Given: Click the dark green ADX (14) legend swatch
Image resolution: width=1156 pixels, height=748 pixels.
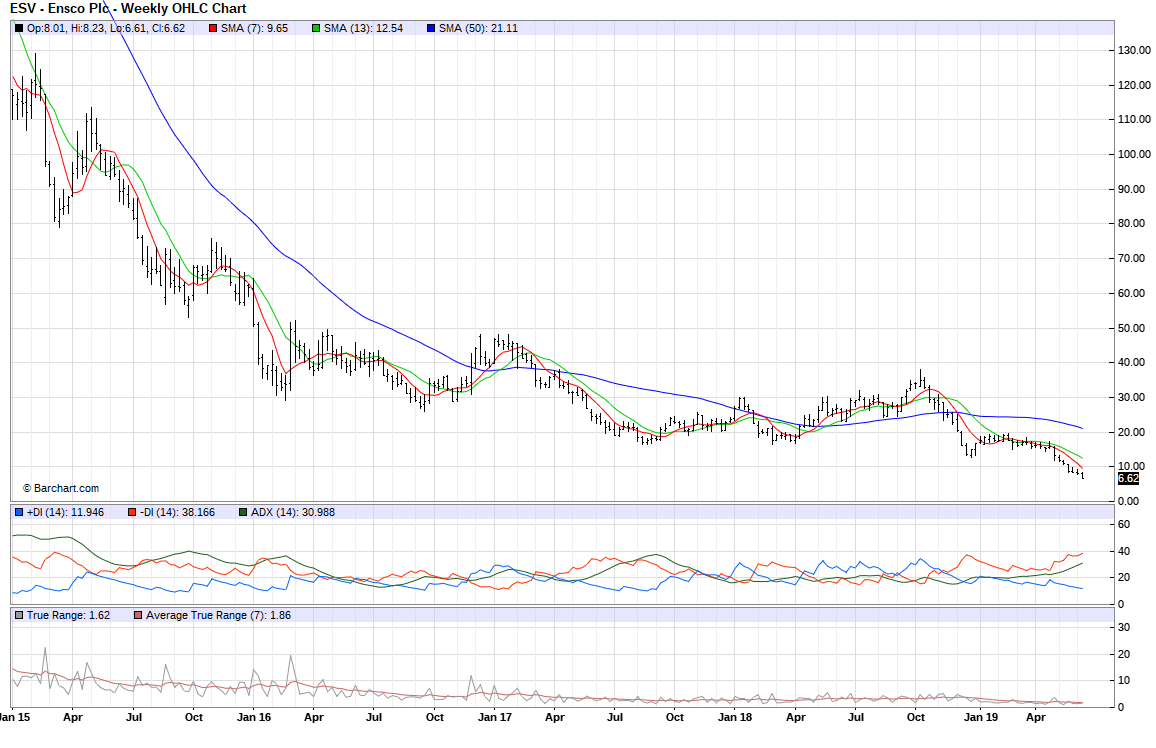Looking at the screenshot, I should [x=243, y=512].
